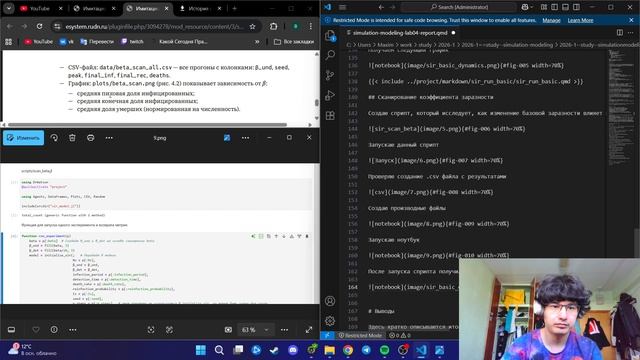Close the YouTube browser tab
Screen dimensions: 640x360
pyautogui.click(x=60, y=8)
